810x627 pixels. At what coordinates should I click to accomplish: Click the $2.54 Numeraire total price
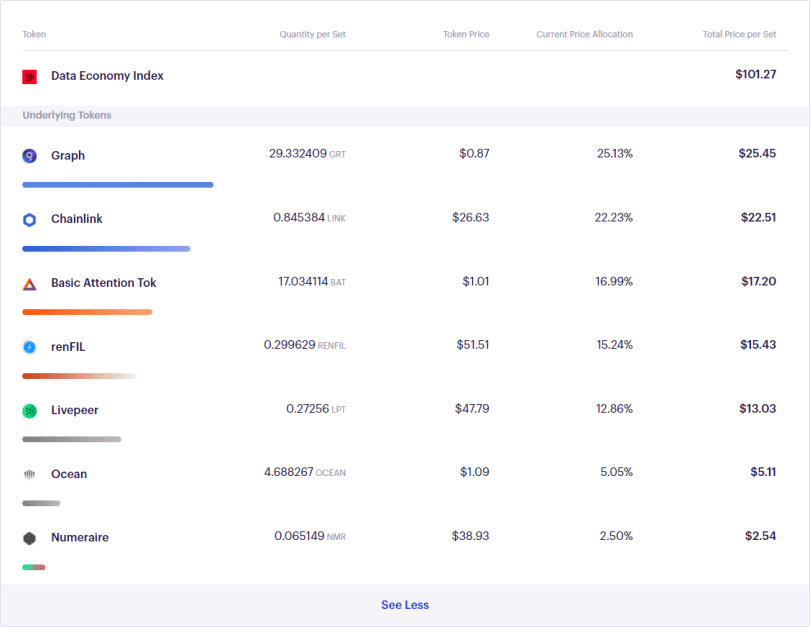(x=760, y=536)
